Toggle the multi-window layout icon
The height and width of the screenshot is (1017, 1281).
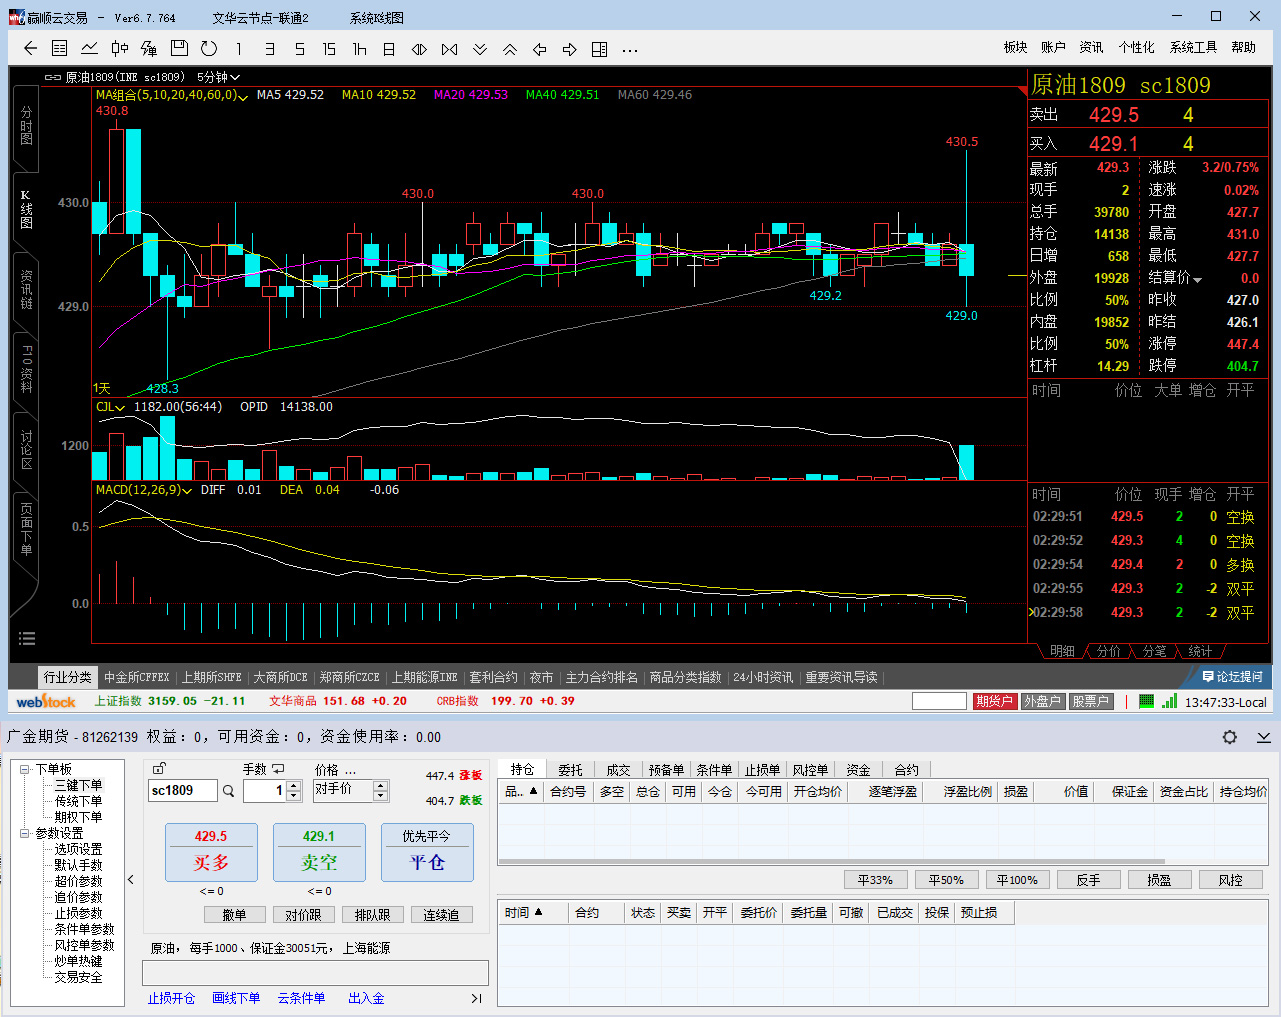coord(599,49)
